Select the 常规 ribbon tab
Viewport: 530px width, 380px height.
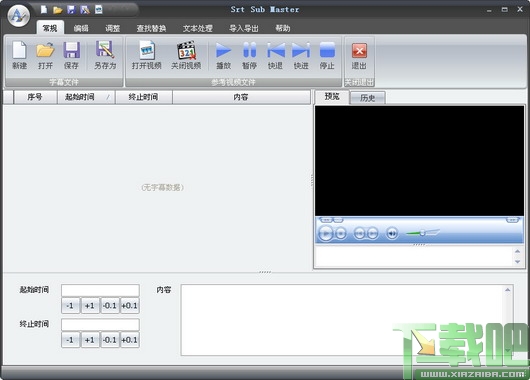pyautogui.click(x=50, y=28)
